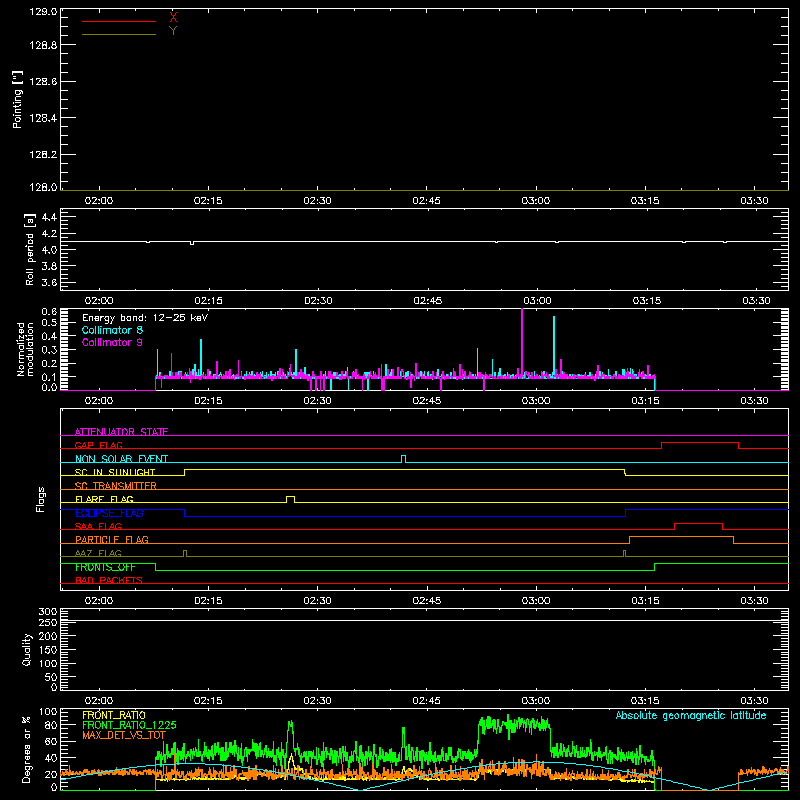
Task: Click the tall cyan spike after 03:00
Action: pyautogui.click(x=554, y=346)
